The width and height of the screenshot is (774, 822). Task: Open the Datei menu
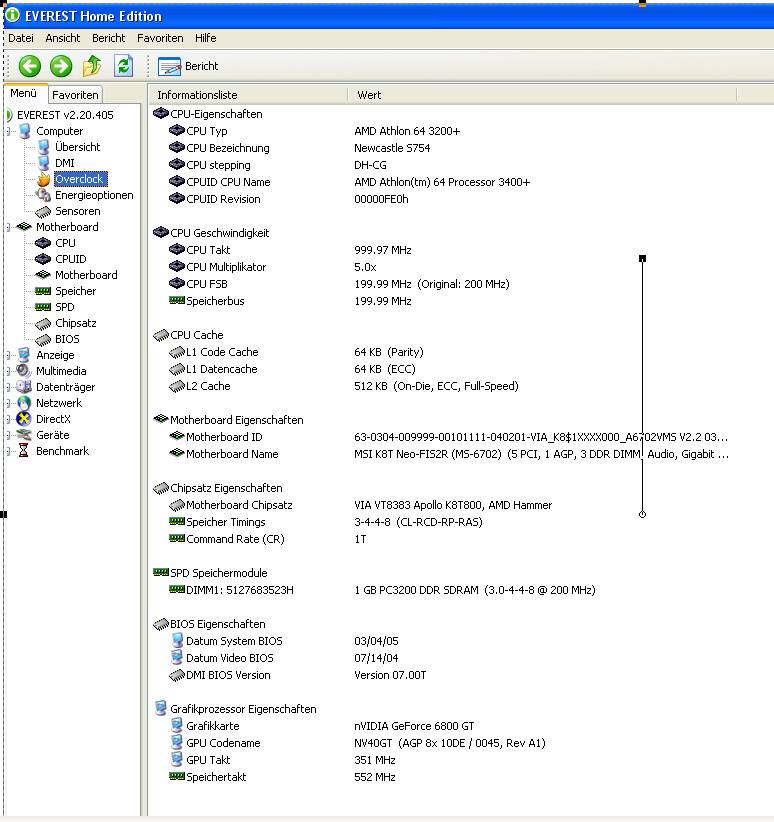(21, 38)
